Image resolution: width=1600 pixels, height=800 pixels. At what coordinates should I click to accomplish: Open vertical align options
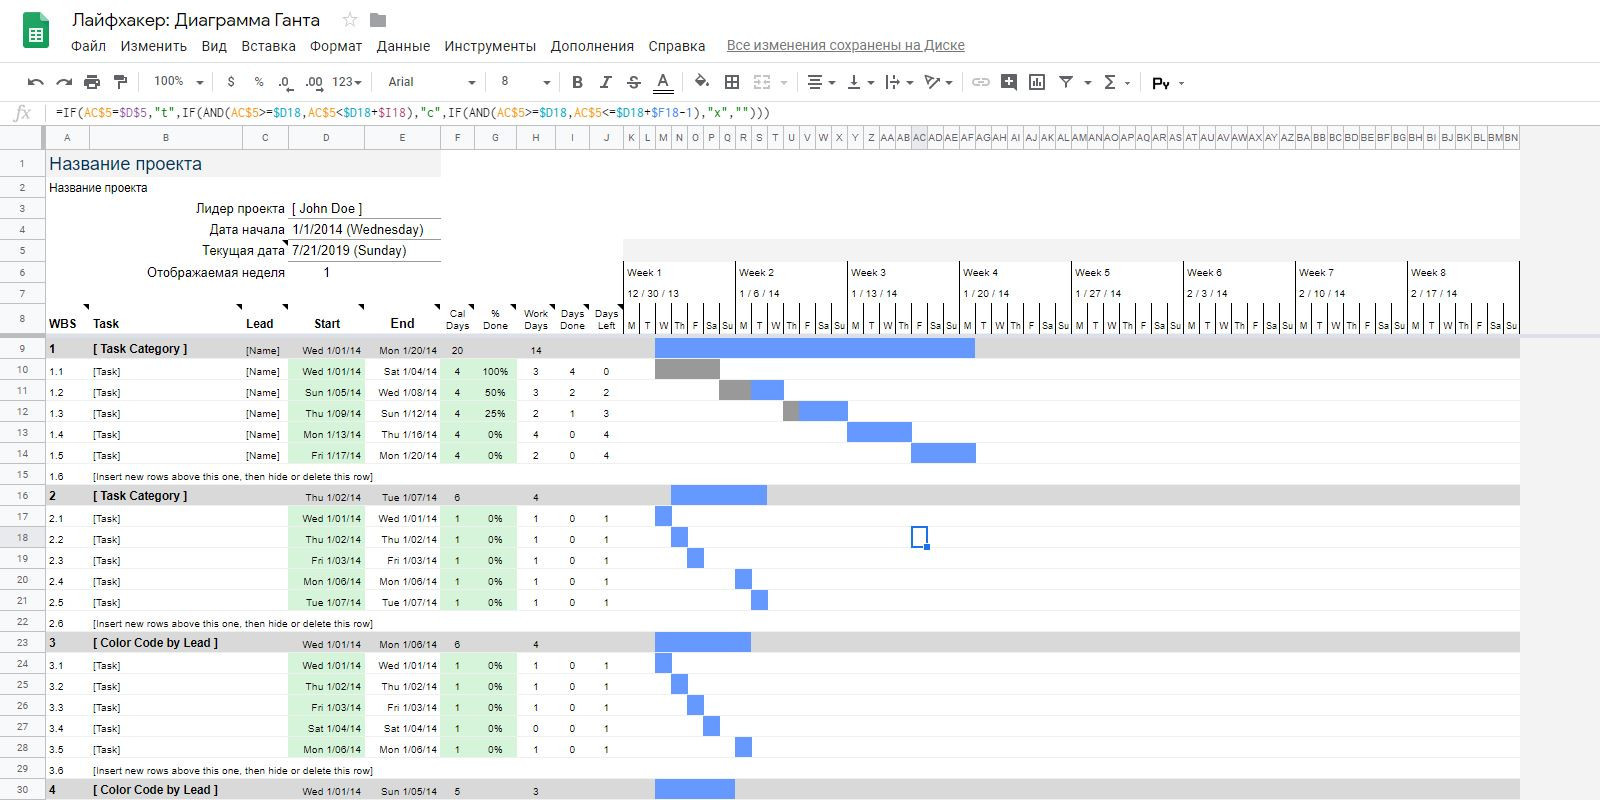[860, 82]
